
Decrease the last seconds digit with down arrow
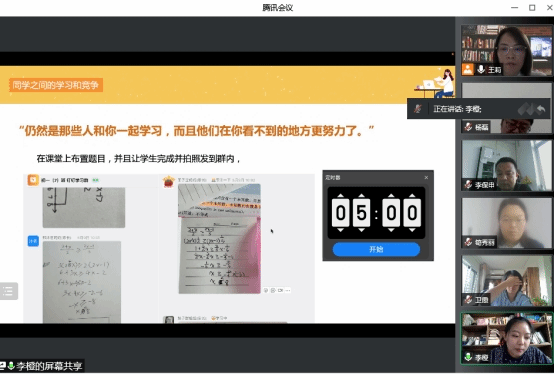tap(412, 230)
